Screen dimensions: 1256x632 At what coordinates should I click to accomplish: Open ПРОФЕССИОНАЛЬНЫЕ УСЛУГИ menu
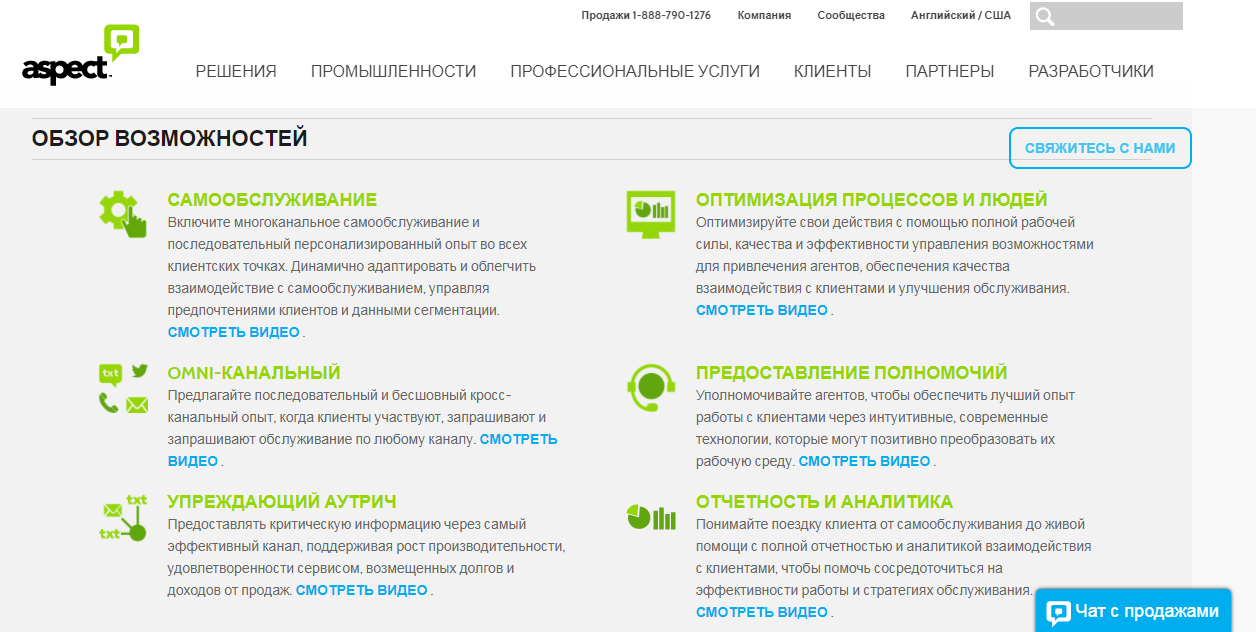(635, 71)
